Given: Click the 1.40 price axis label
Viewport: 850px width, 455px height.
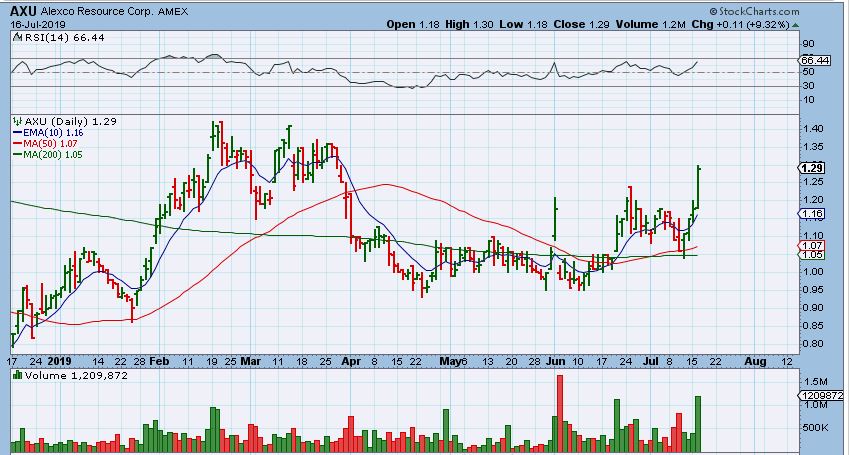Looking at the screenshot, I should click(814, 129).
